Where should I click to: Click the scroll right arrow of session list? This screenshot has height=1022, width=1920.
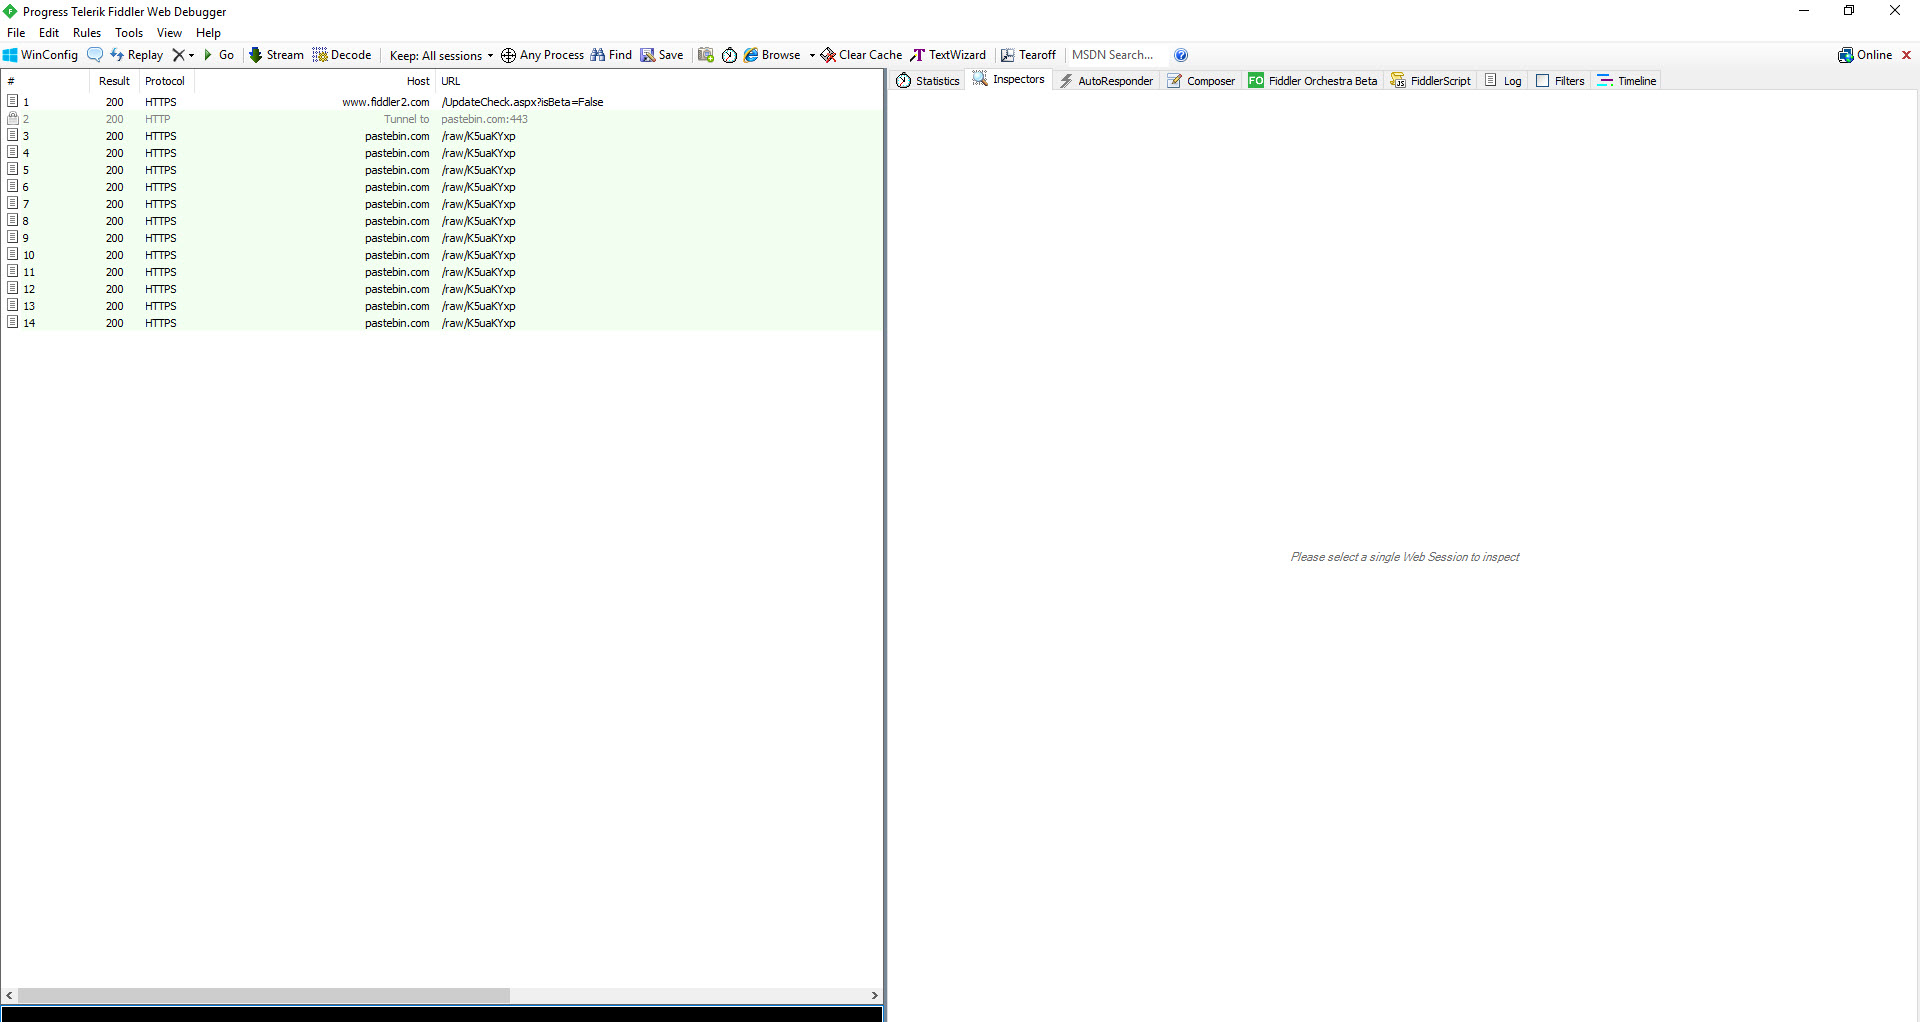click(875, 995)
